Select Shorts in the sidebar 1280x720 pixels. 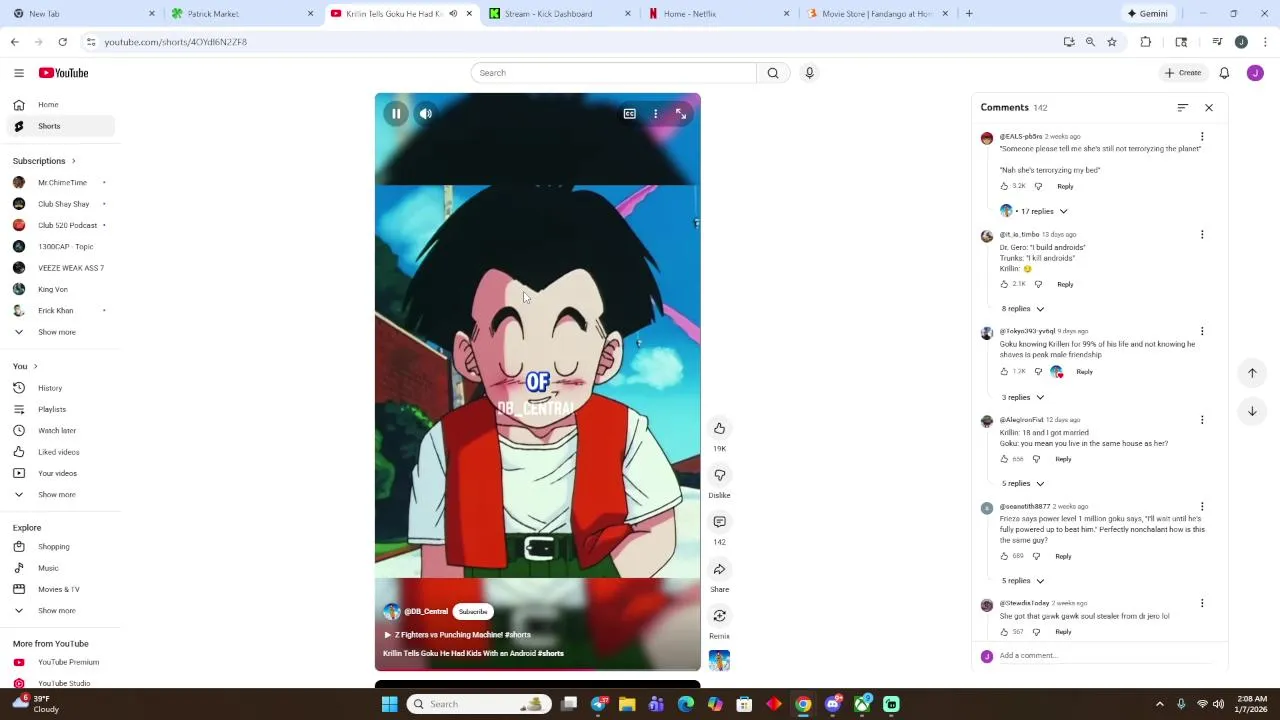(x=60, y=126)
